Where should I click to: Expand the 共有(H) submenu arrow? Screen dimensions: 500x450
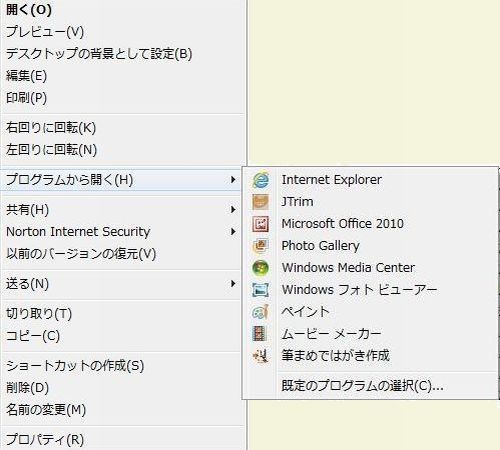click(233, 210)
